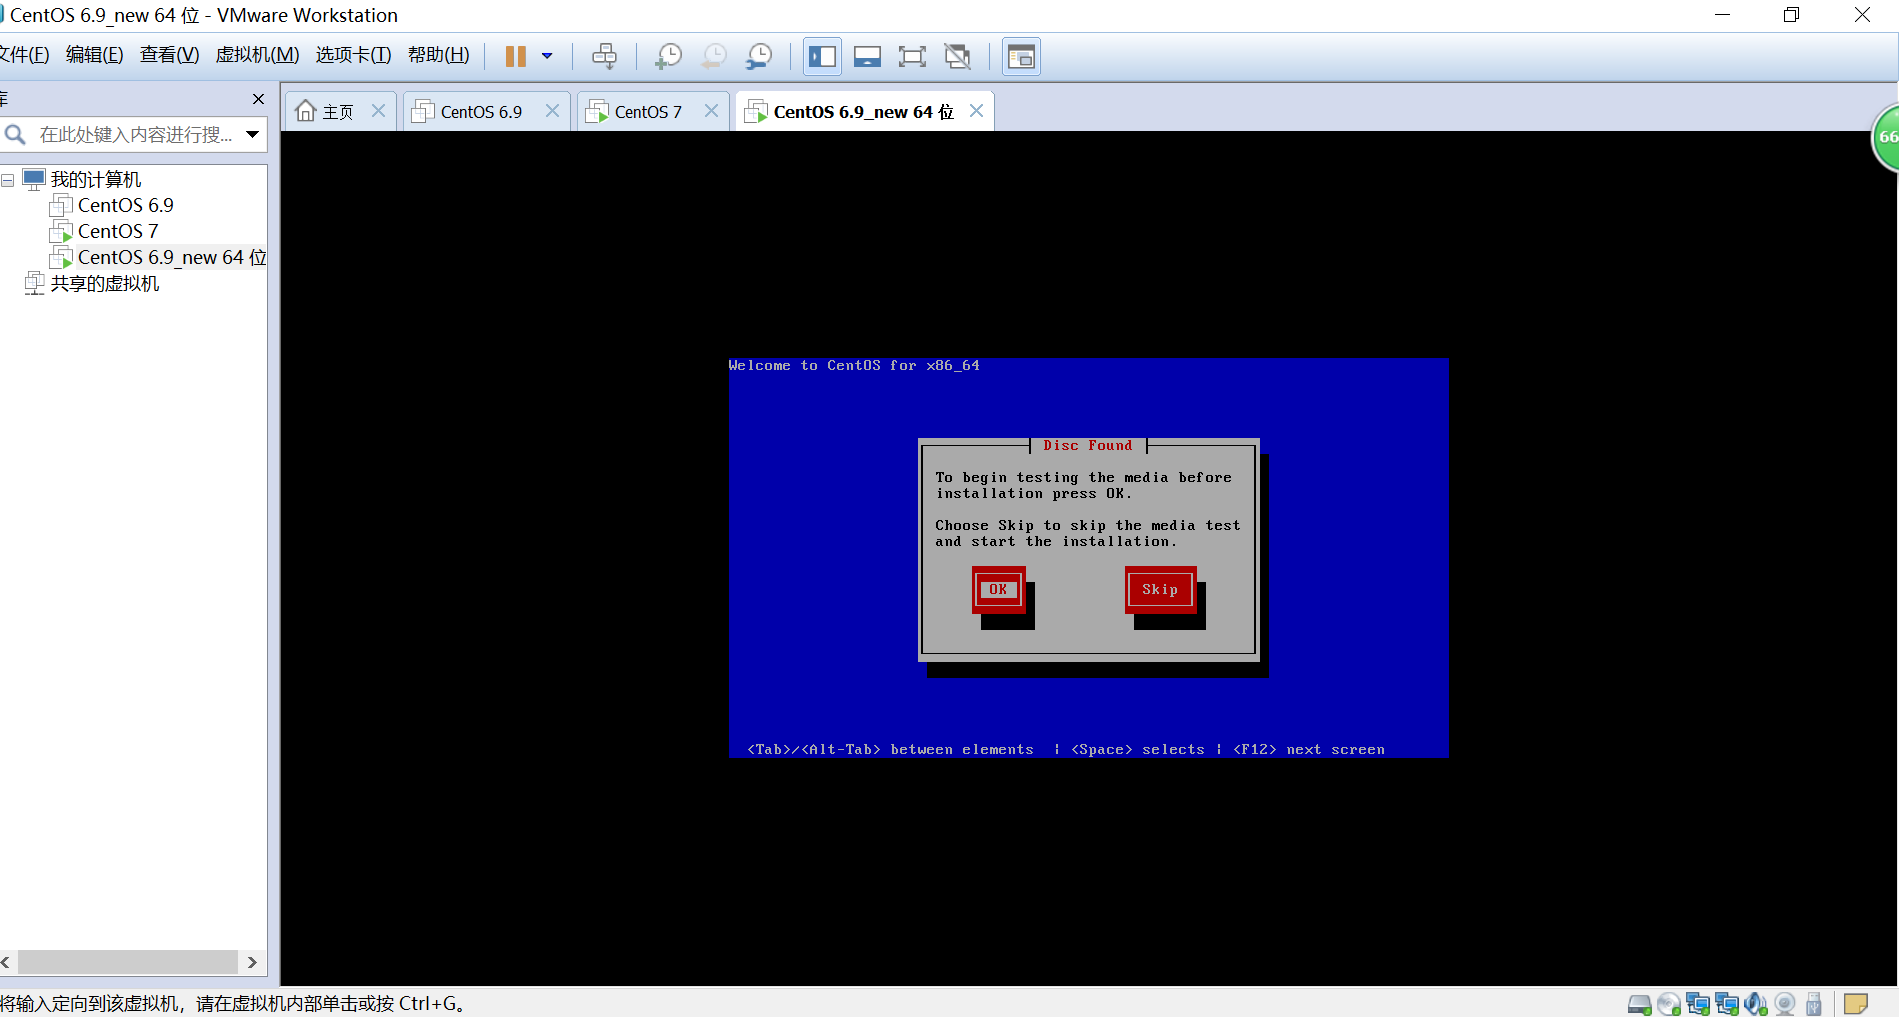The image size is (1899, 1017).
Task: Enter full screen mode
Action: tap(912, 56)
